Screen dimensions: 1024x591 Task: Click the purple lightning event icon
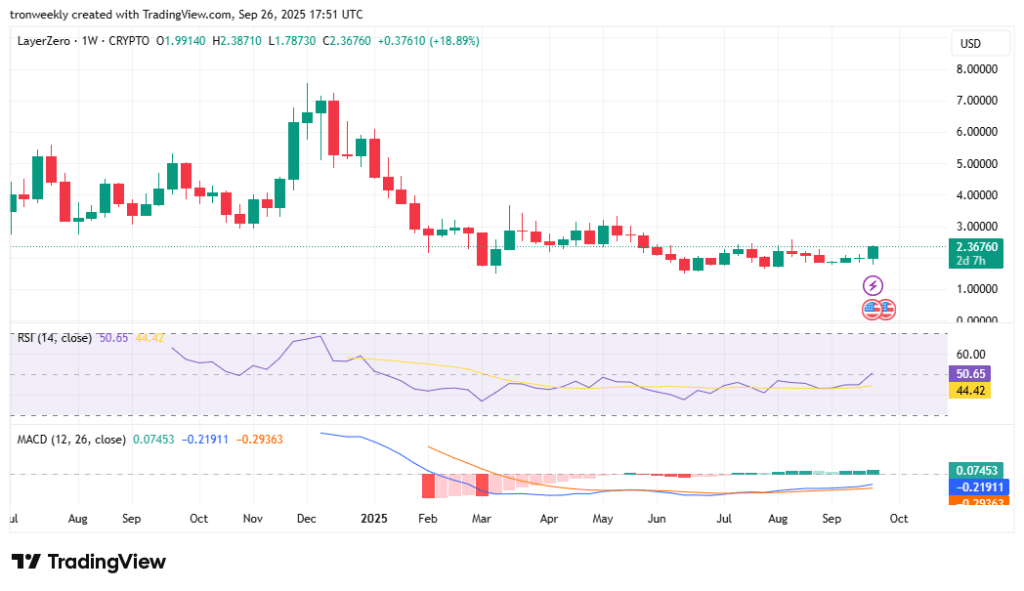(872, 285)
